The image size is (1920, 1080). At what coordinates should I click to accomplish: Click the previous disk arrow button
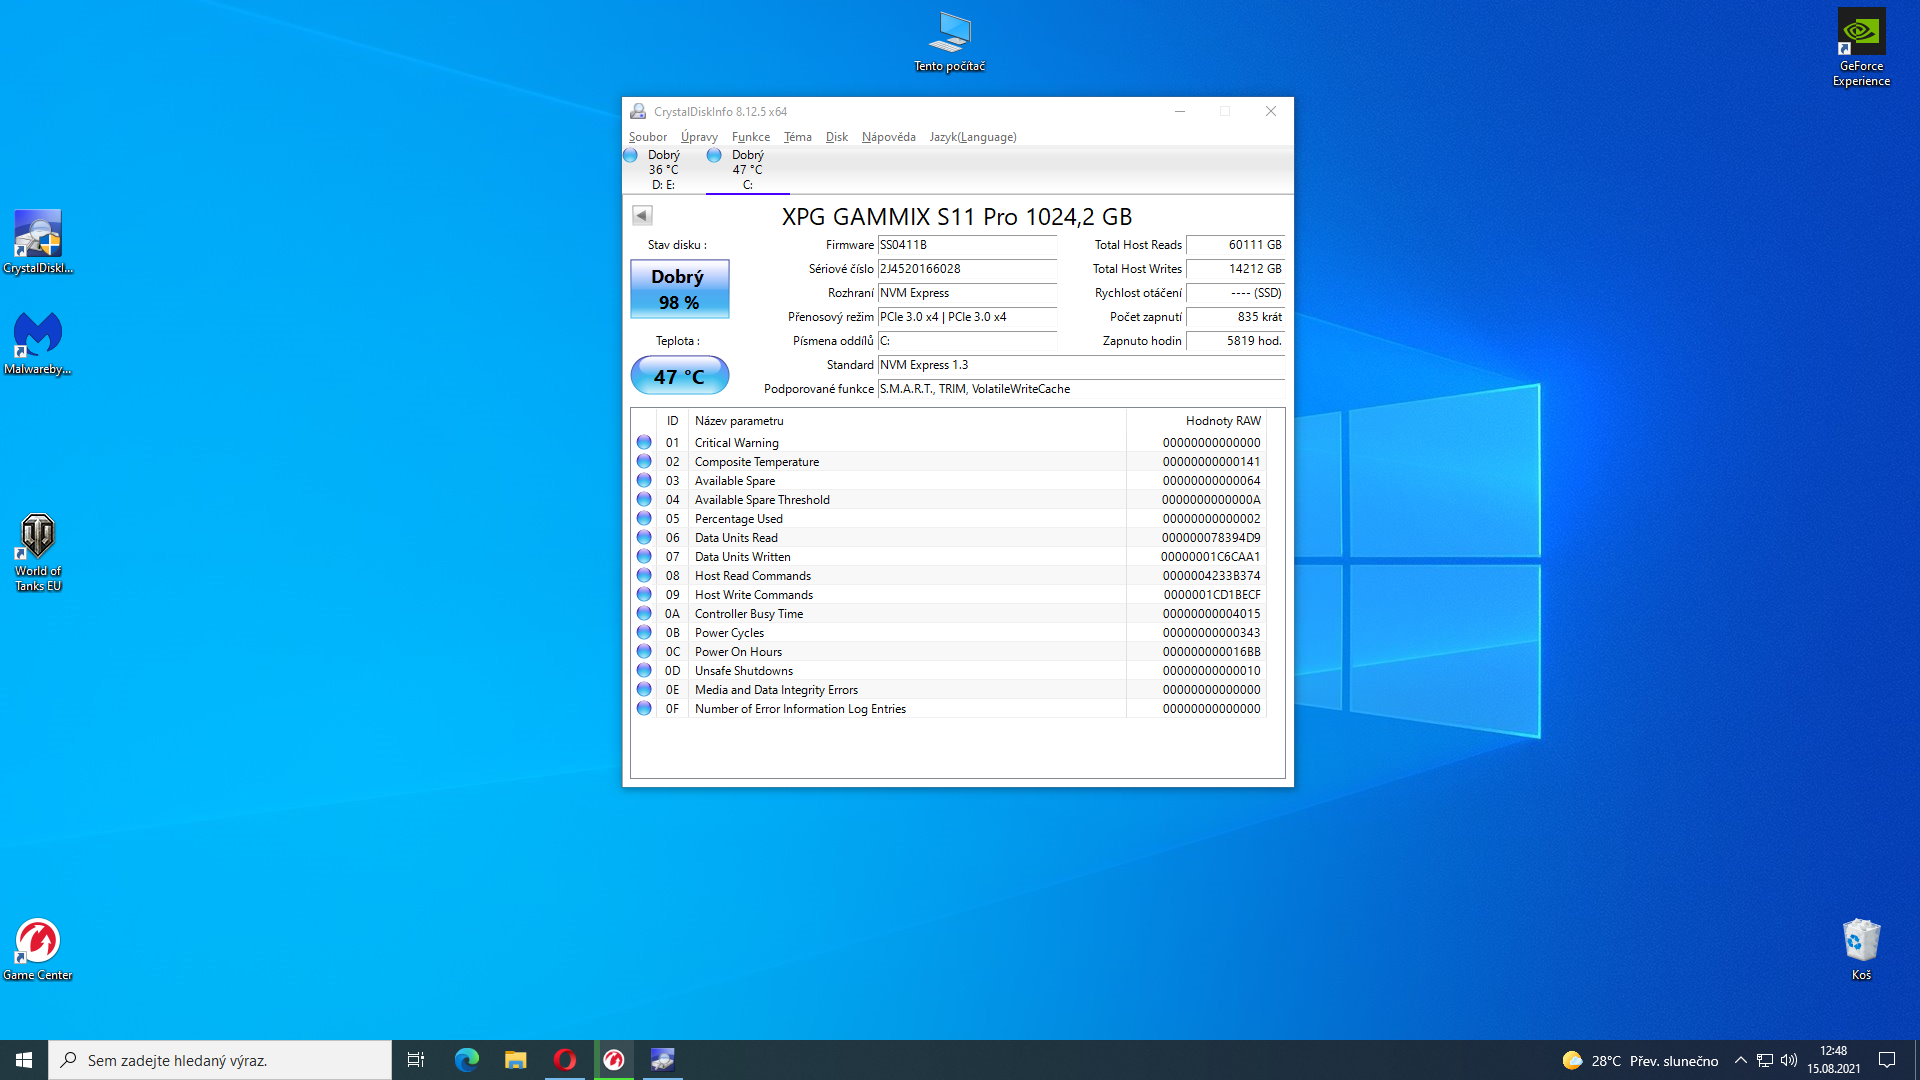(642, 215)
